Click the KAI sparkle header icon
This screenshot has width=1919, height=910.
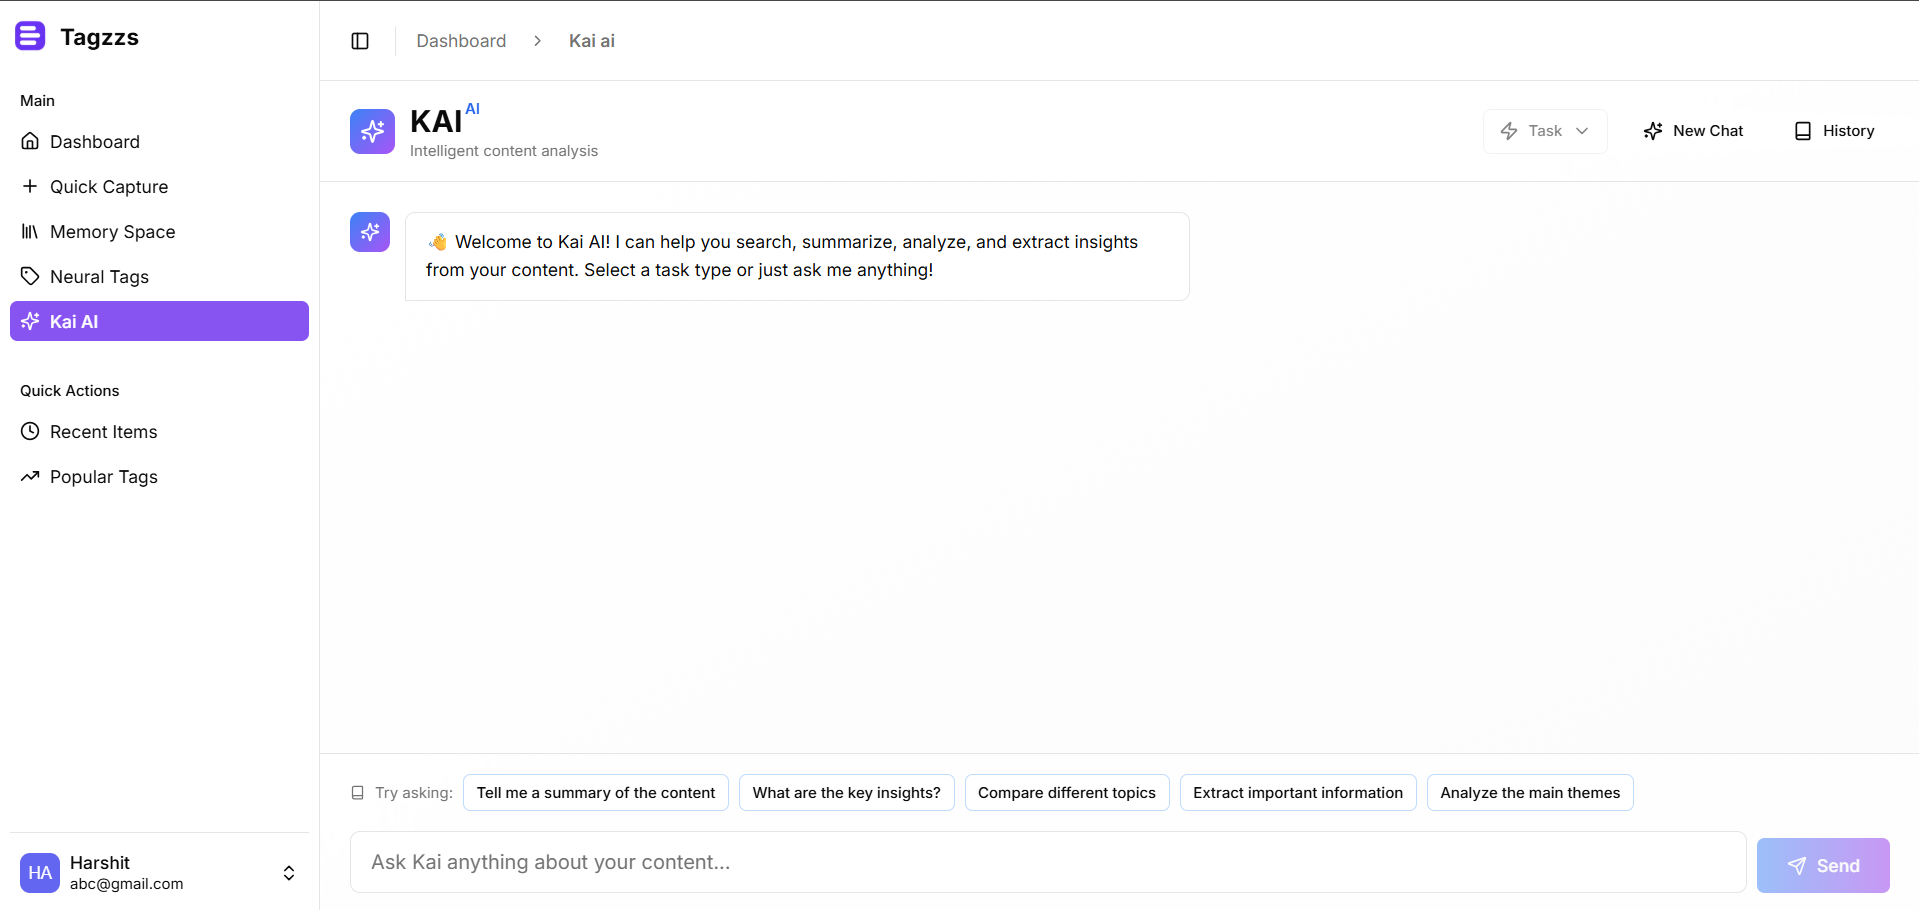(x=372, y=131)
